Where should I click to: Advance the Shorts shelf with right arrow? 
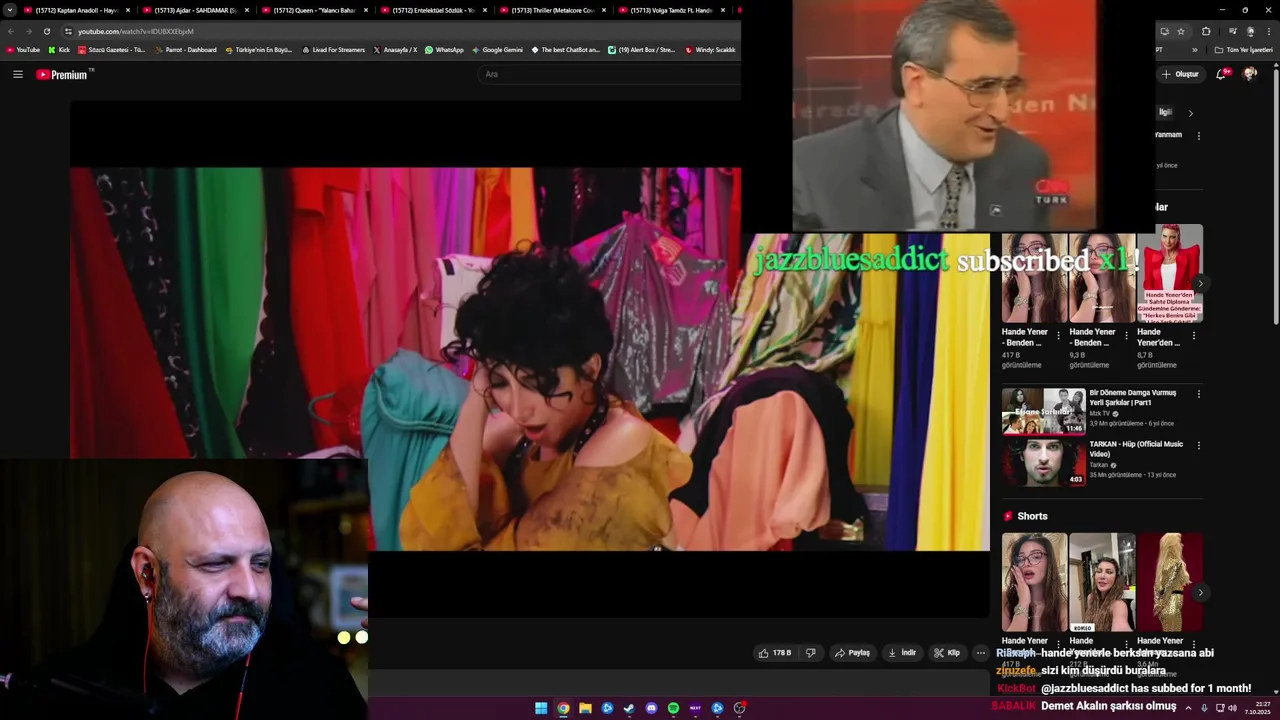pos(1200,593)
